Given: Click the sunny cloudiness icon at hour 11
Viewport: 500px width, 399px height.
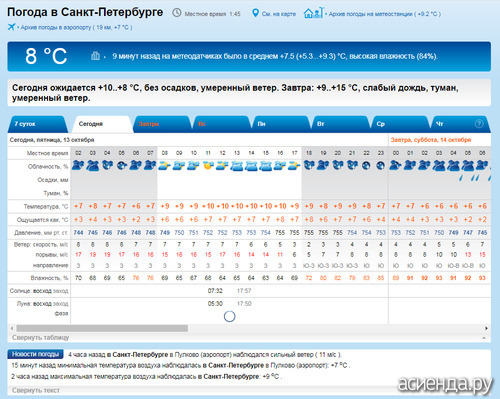Looking at the screenshot, I should coord(208,165).
